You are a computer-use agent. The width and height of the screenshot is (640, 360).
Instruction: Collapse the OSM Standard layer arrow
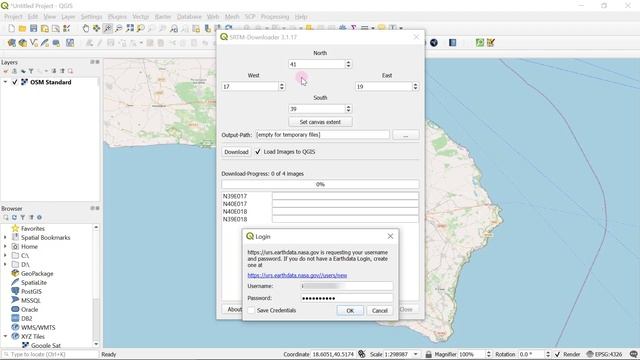click(x=5, y=82)
